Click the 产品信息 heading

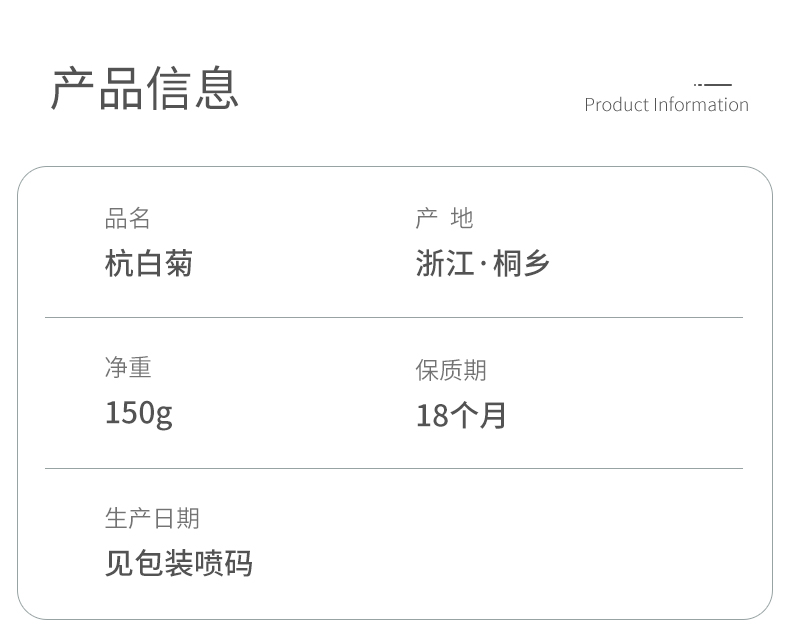[145, 88]
